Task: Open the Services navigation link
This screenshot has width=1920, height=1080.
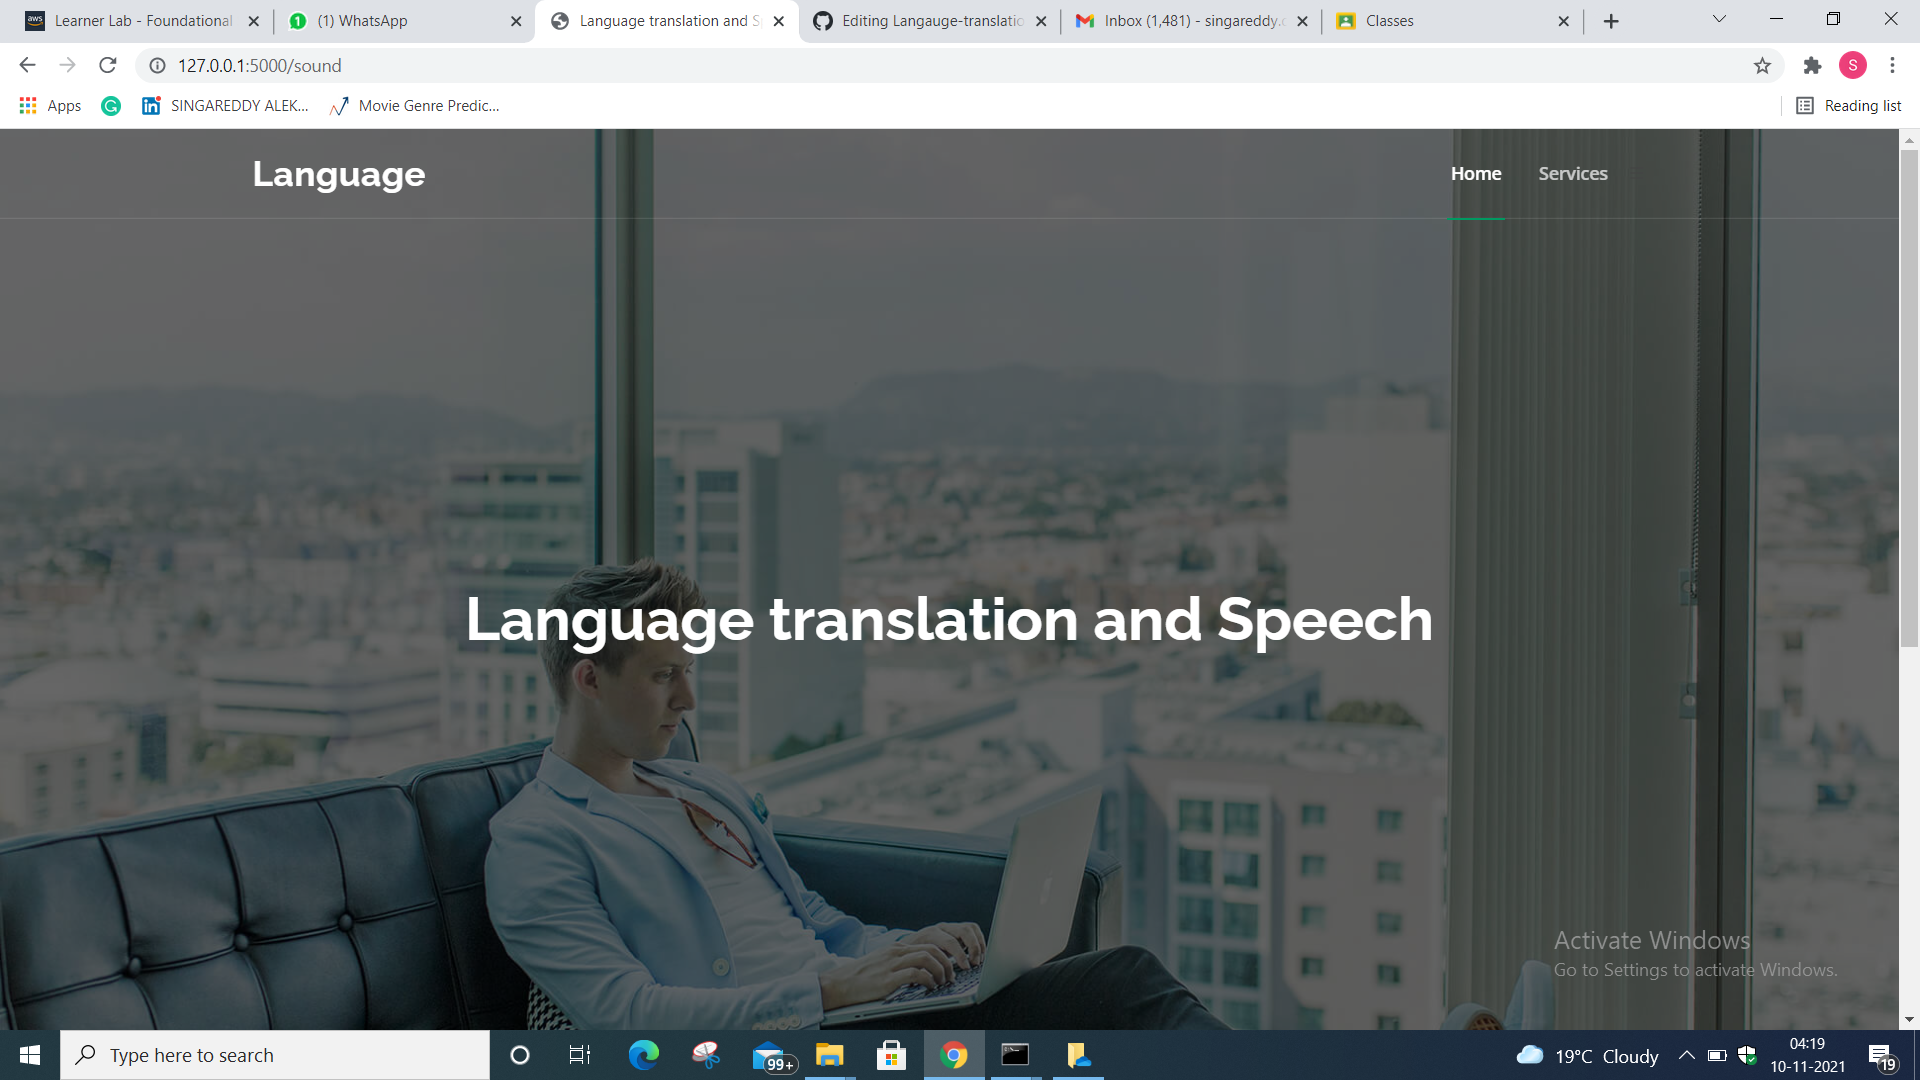Action: pyautogui.click(x=1573, y=173)
